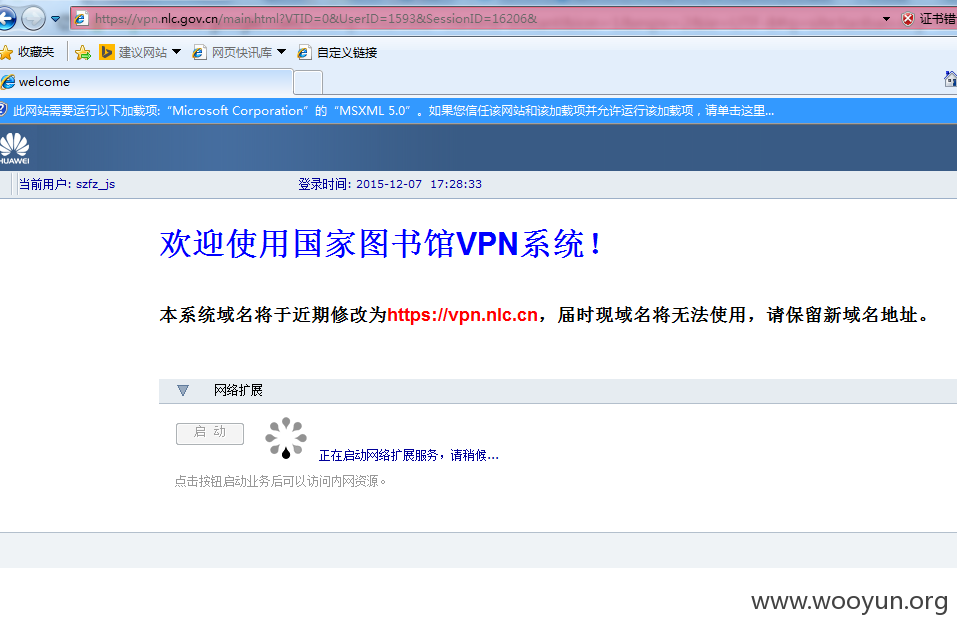Viewport: 957px width, 630px height.
Task: Click the 启动 start button
Action: pyautogui.click(x=210, y=433)
